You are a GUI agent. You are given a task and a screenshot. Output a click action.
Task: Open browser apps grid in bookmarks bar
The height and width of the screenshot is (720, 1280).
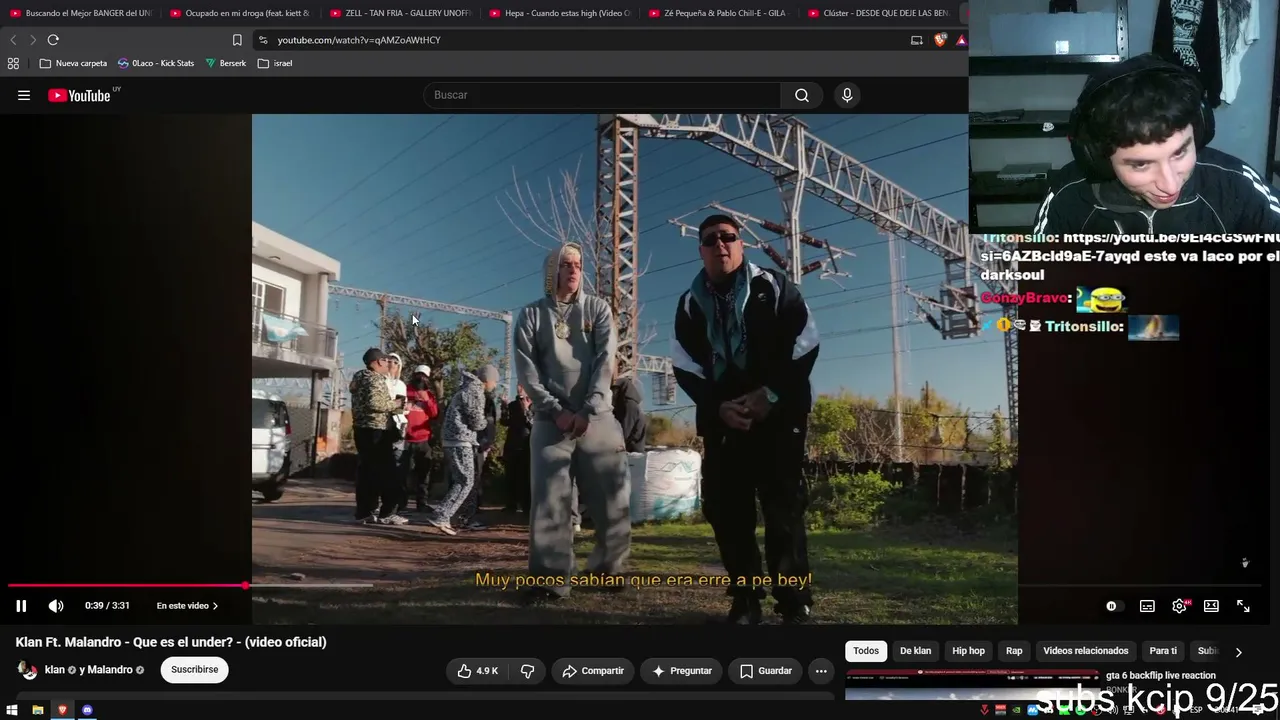coord(13,63)
